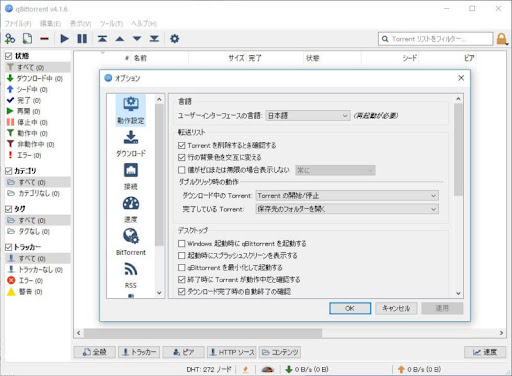The height and width of the screenshot is (376, 512).
Task: Click the pause toolbar icon
Action: pos(82,39)
